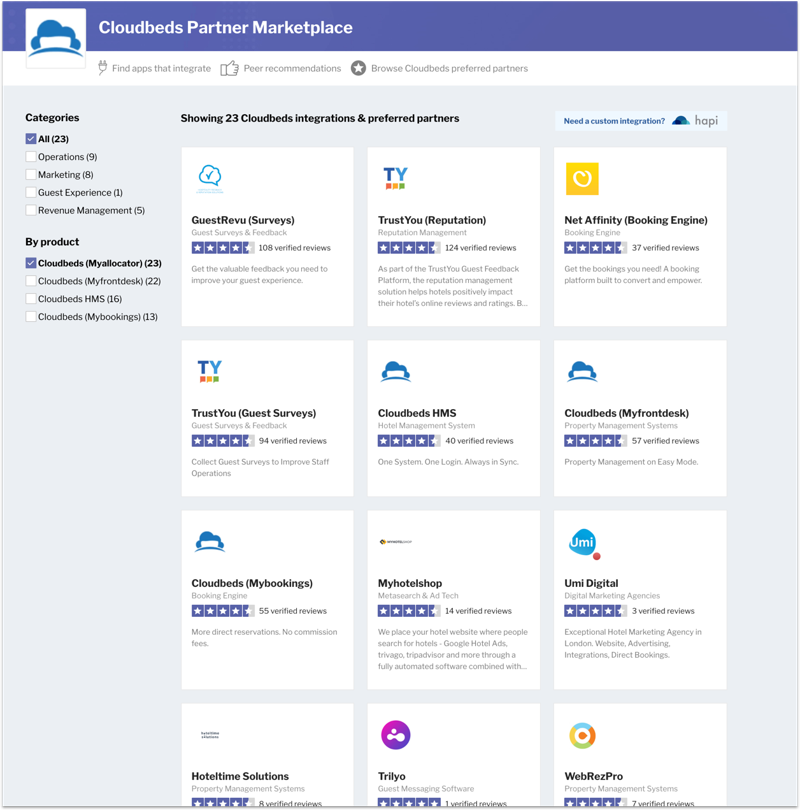Click the Cloudbeds (Myfrontdesk) cloud logo
The width and height of the screenshot is (800, 810).
coord(582,371)
